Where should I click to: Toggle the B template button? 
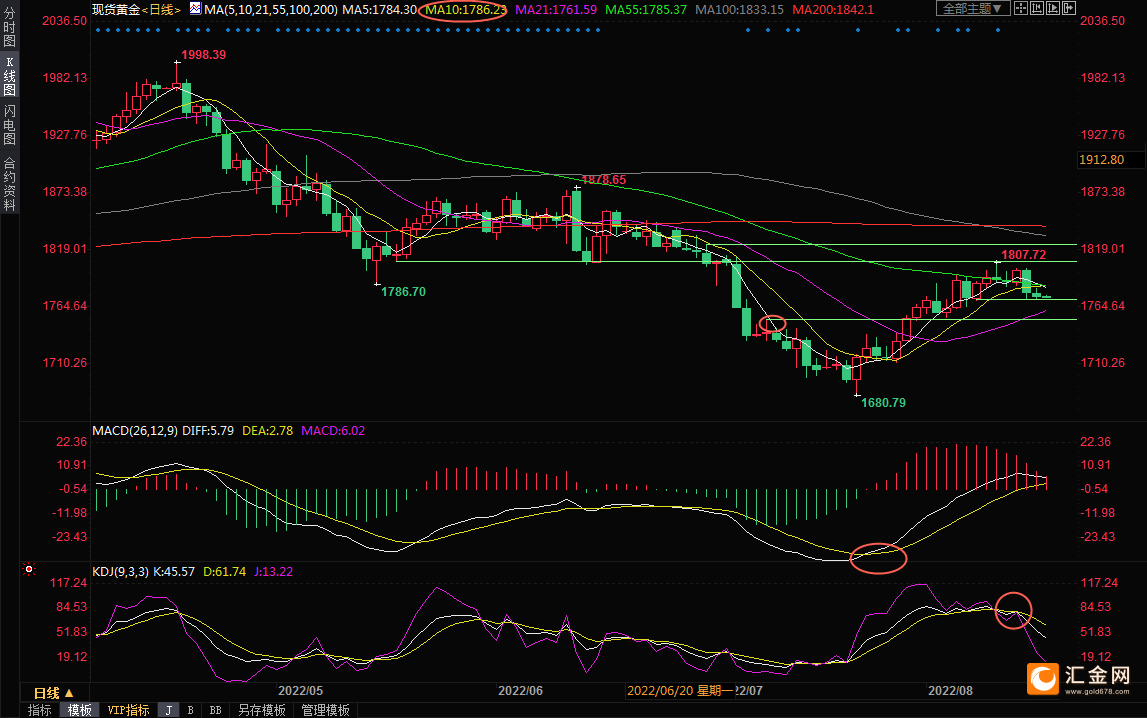(x=190, y=710)
